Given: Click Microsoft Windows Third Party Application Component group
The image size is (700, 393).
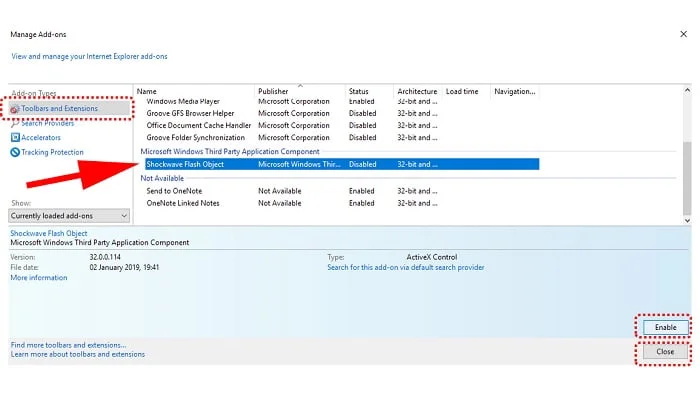Looking at the screenshot, I should point(230,152).
